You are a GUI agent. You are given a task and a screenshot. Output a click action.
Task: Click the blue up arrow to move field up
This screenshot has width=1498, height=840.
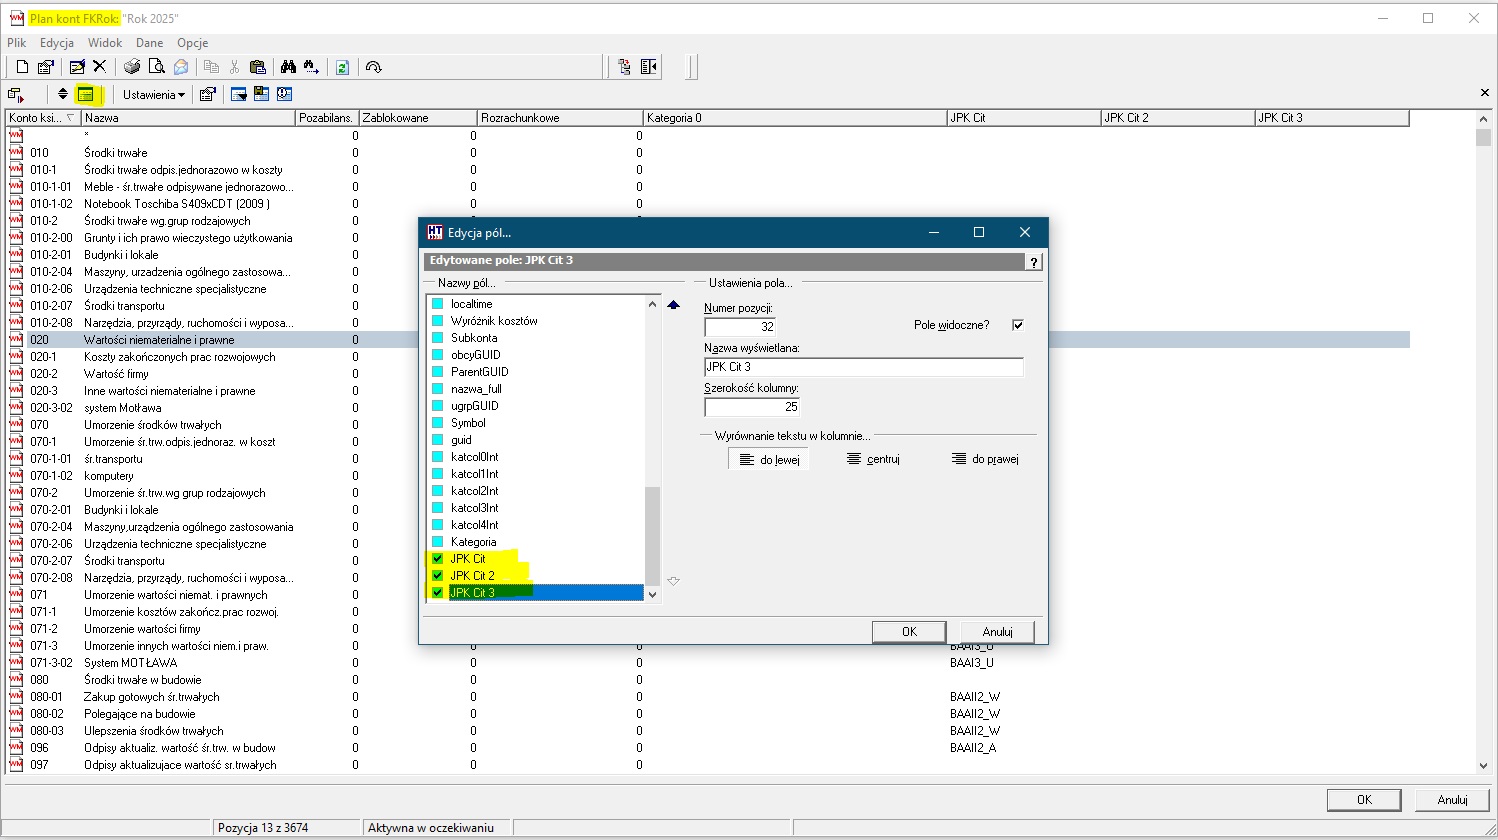[x=673, y=305]
